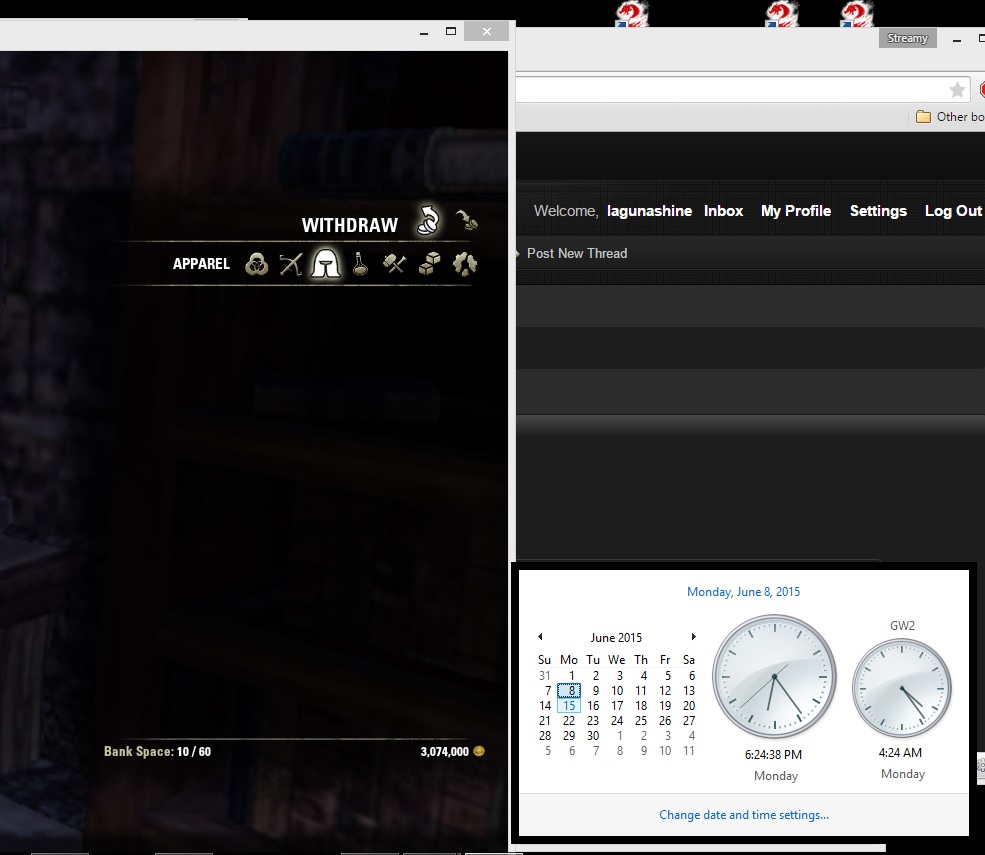Select June 15 in the calendar
The width and height of the screenshot is (985, 855).
569,705
